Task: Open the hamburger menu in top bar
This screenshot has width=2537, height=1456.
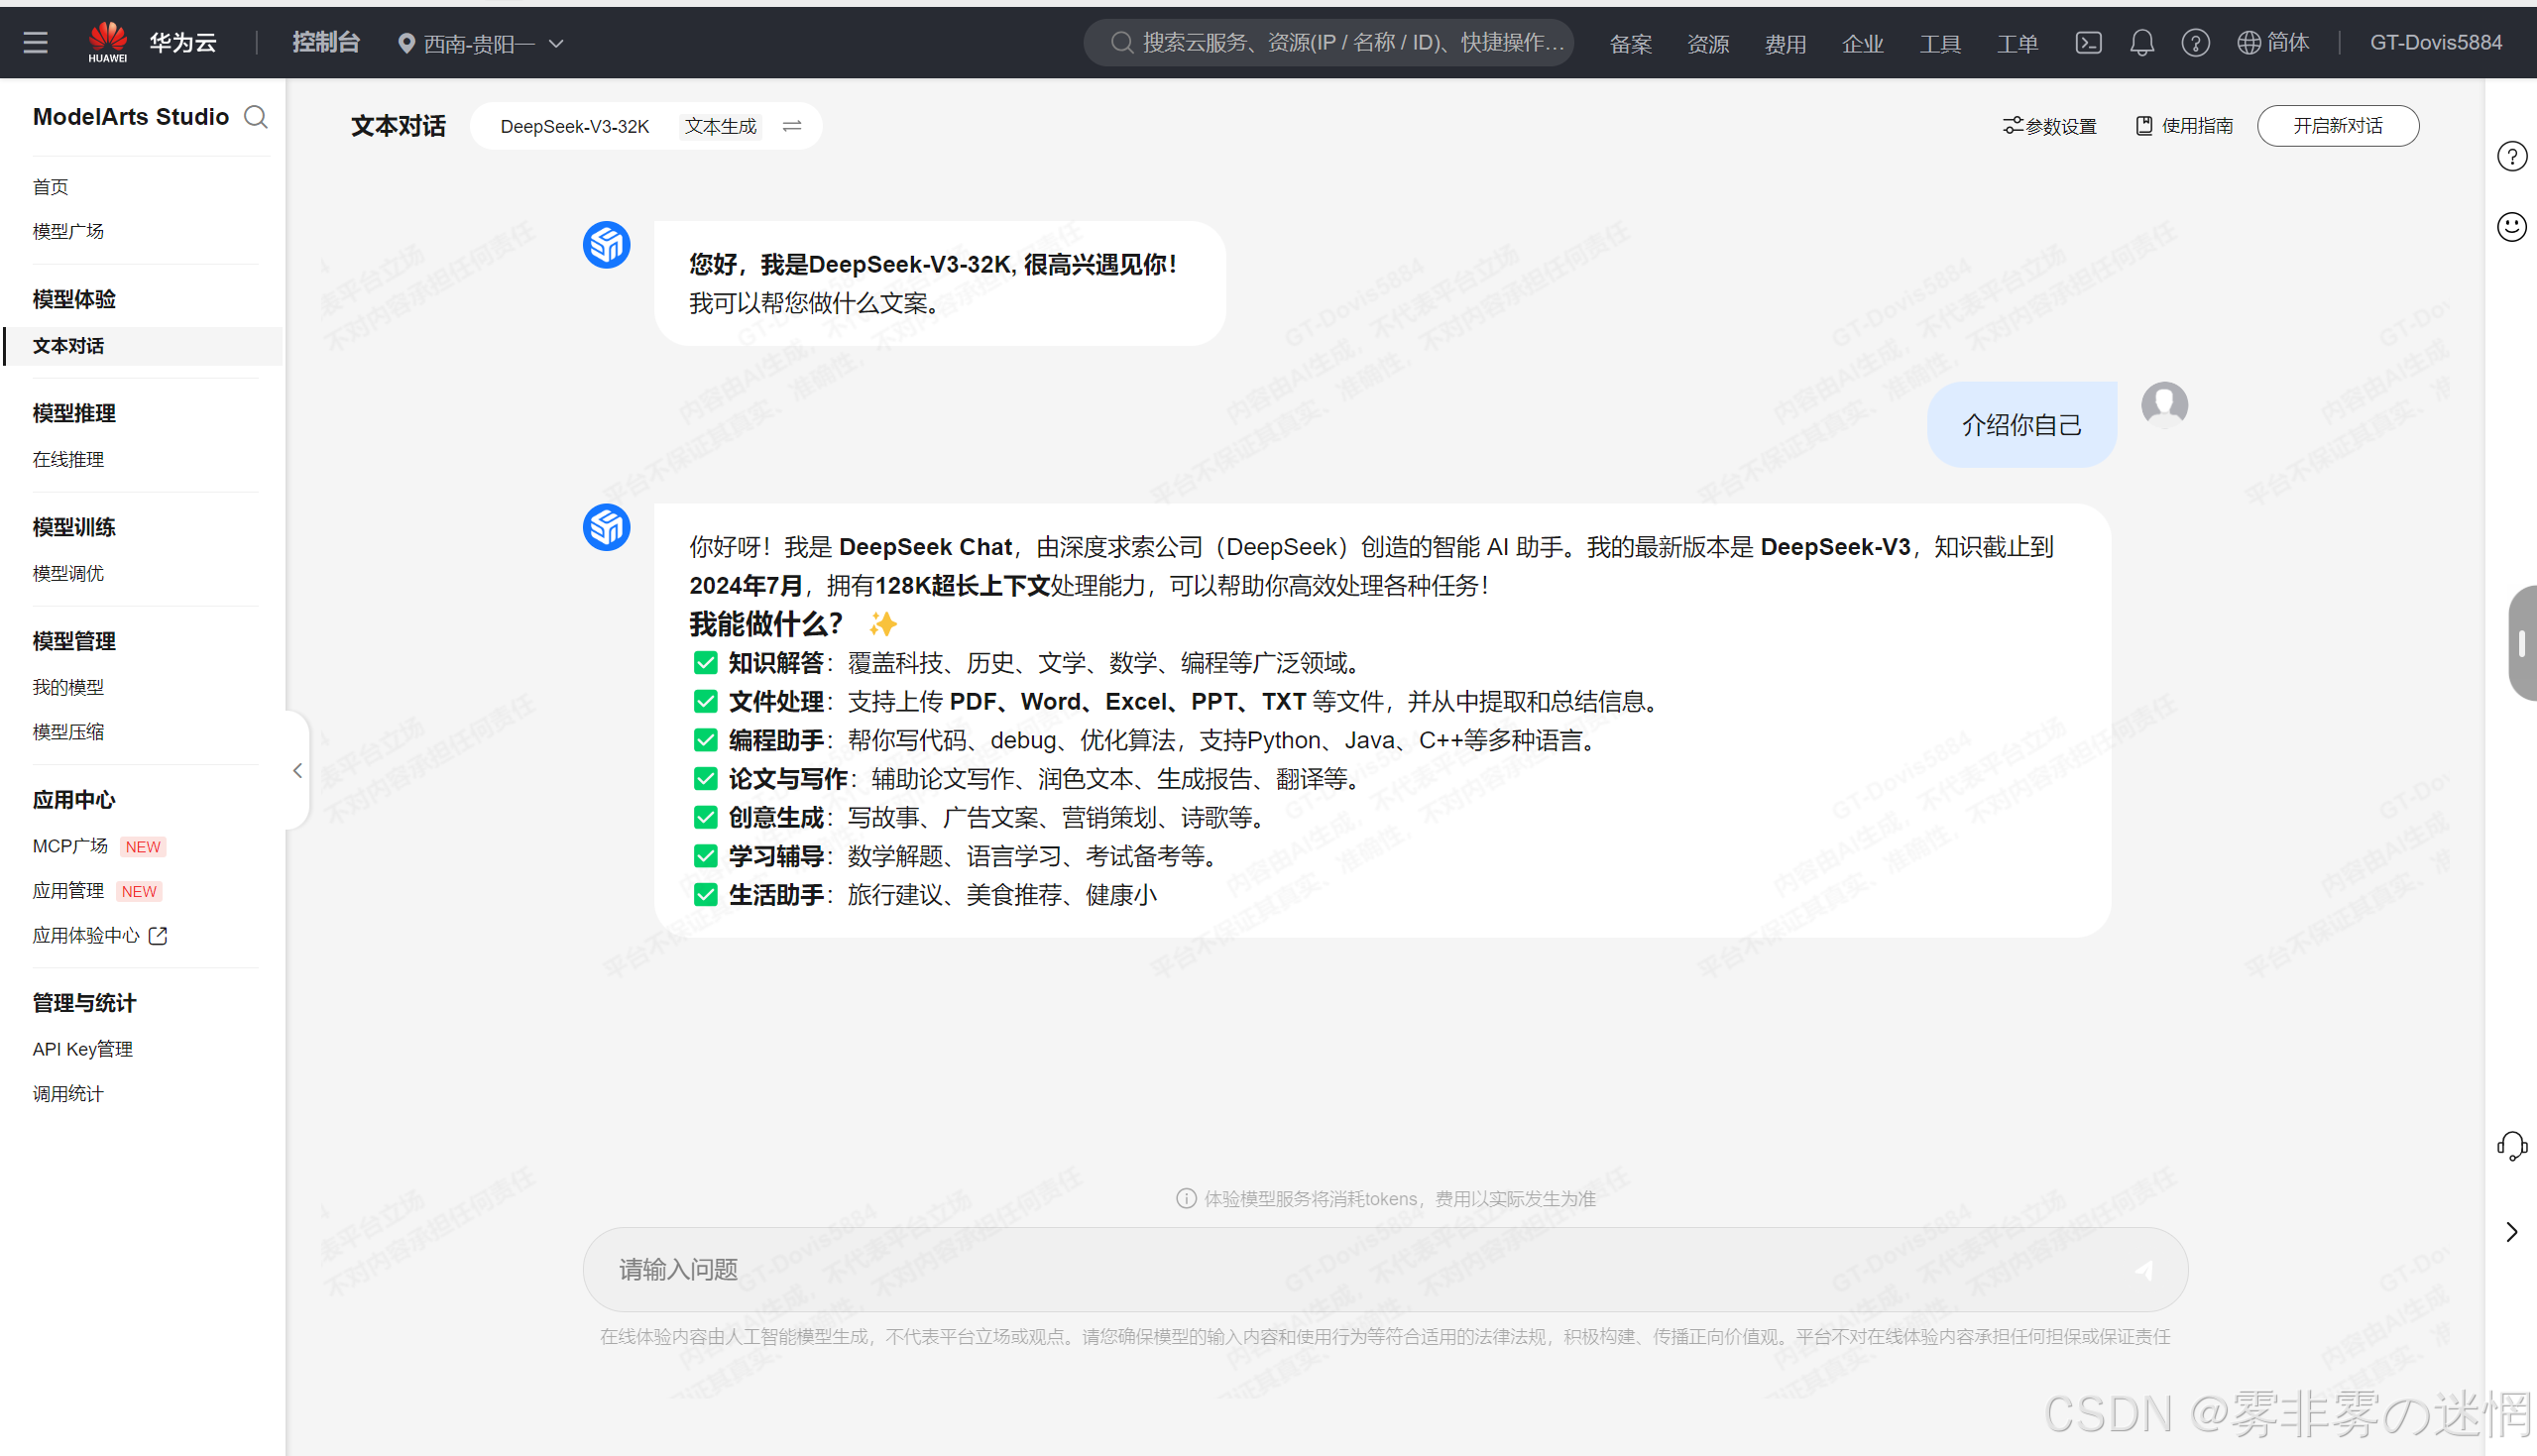Action: click(x=36, y=43)
